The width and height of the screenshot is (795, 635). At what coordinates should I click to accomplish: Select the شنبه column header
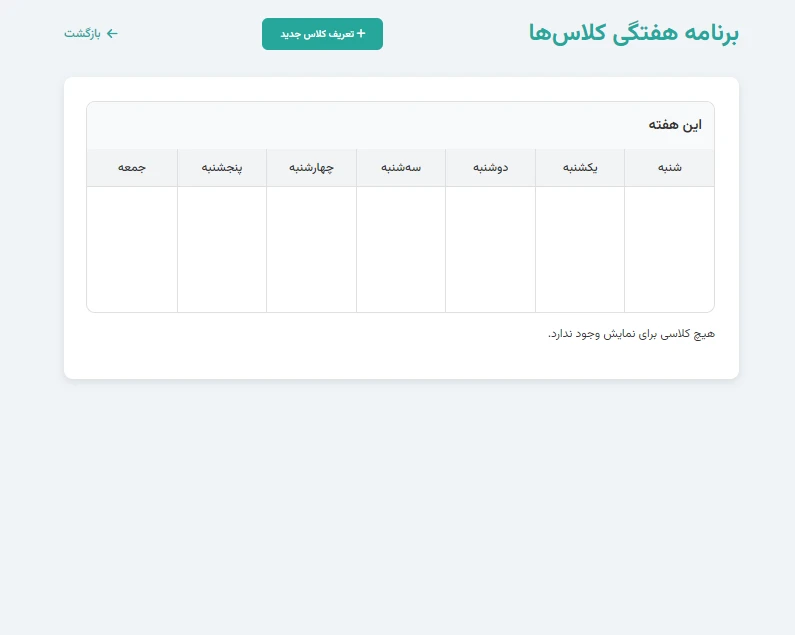pos(669,168)
